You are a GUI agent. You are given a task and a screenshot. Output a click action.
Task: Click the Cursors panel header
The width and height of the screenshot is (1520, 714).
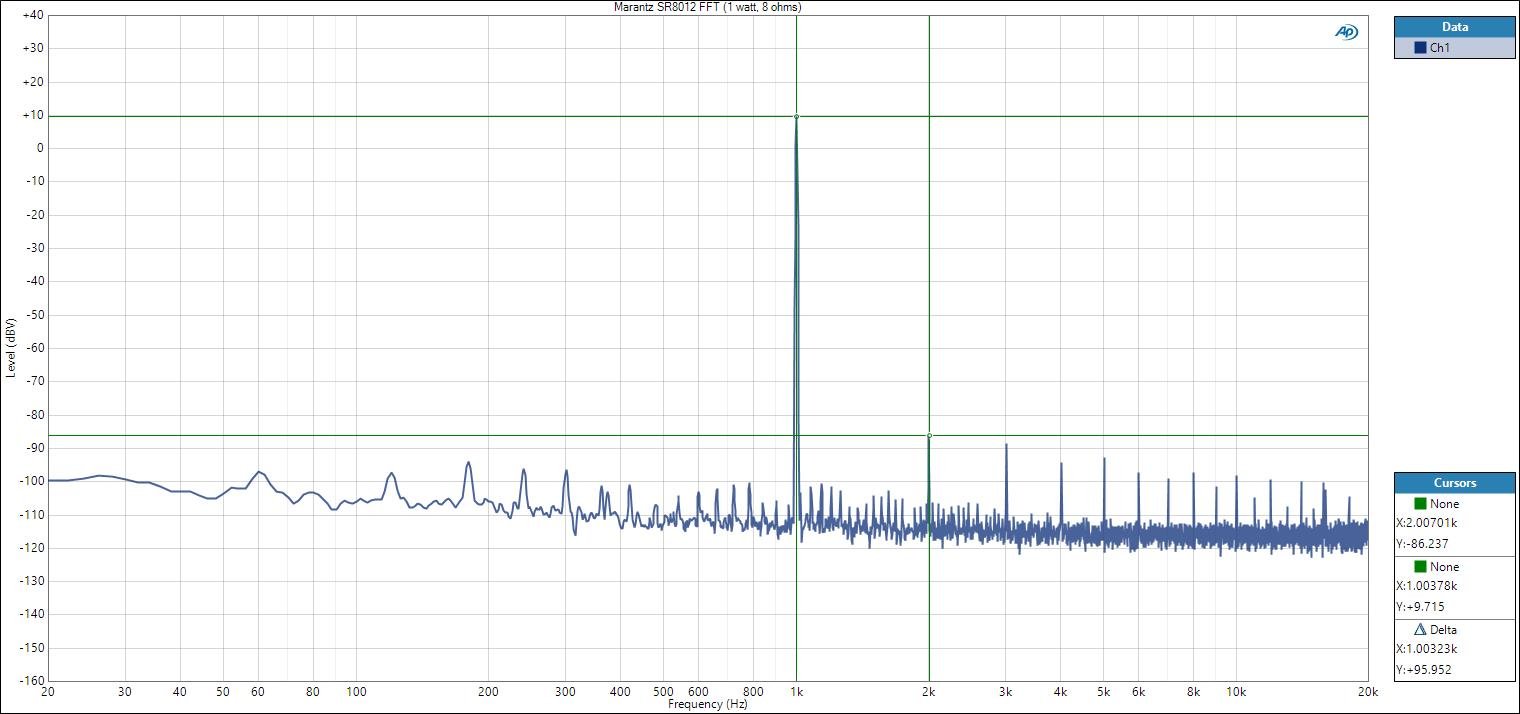[x=1454, y=483]
